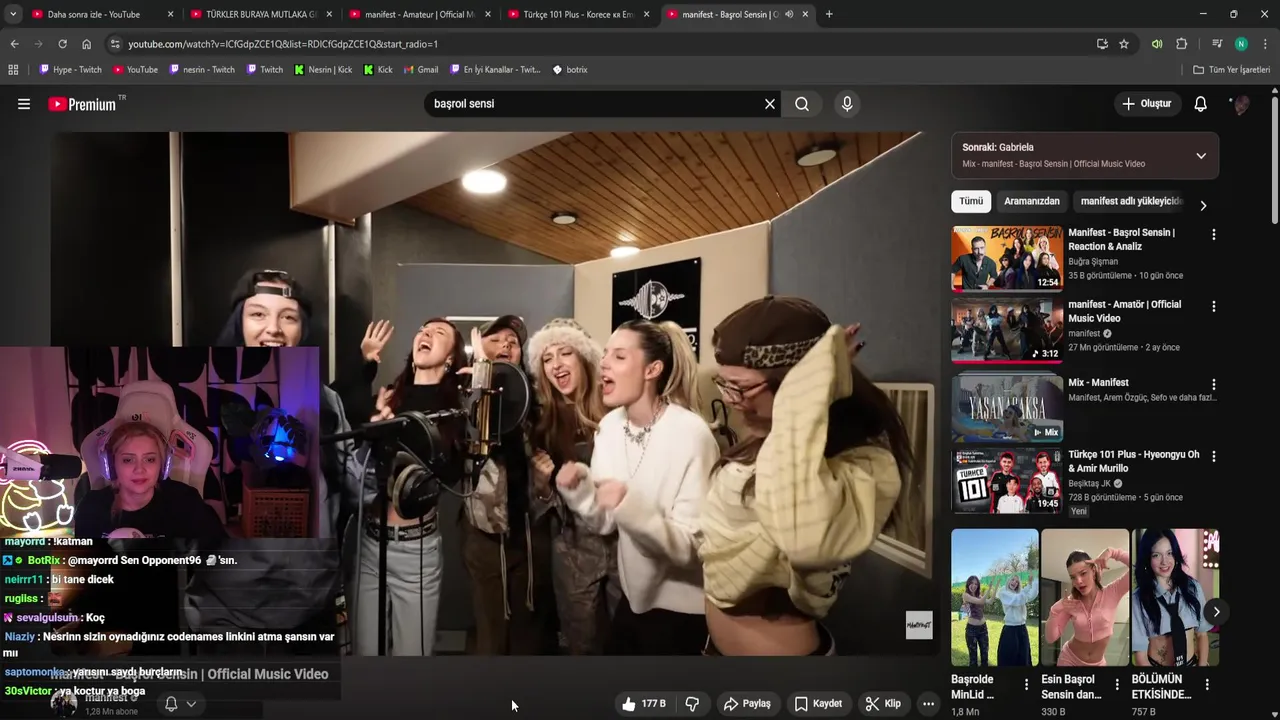Image resolution: width=1280 pixels, height=720 pixels.
Task: Switch to TÜRKLER BURAYA MUTLAKA tab
Action: point(261,14)
